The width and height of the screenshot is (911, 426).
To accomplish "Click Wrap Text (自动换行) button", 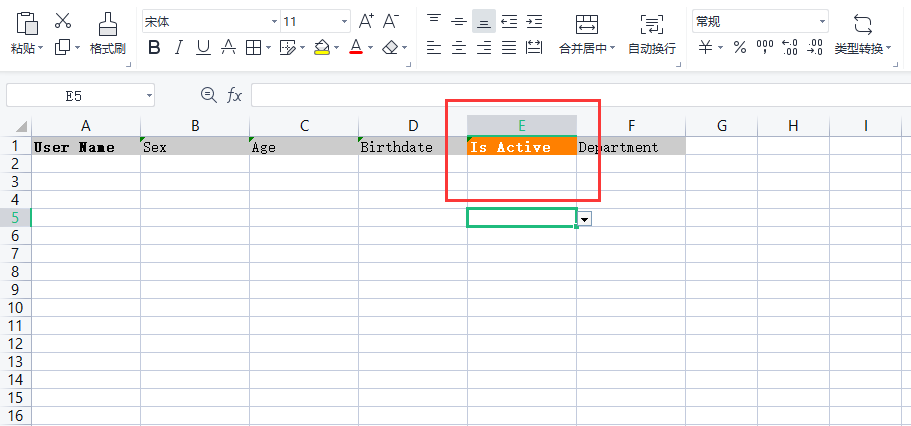I will click(x=651, y=34).
